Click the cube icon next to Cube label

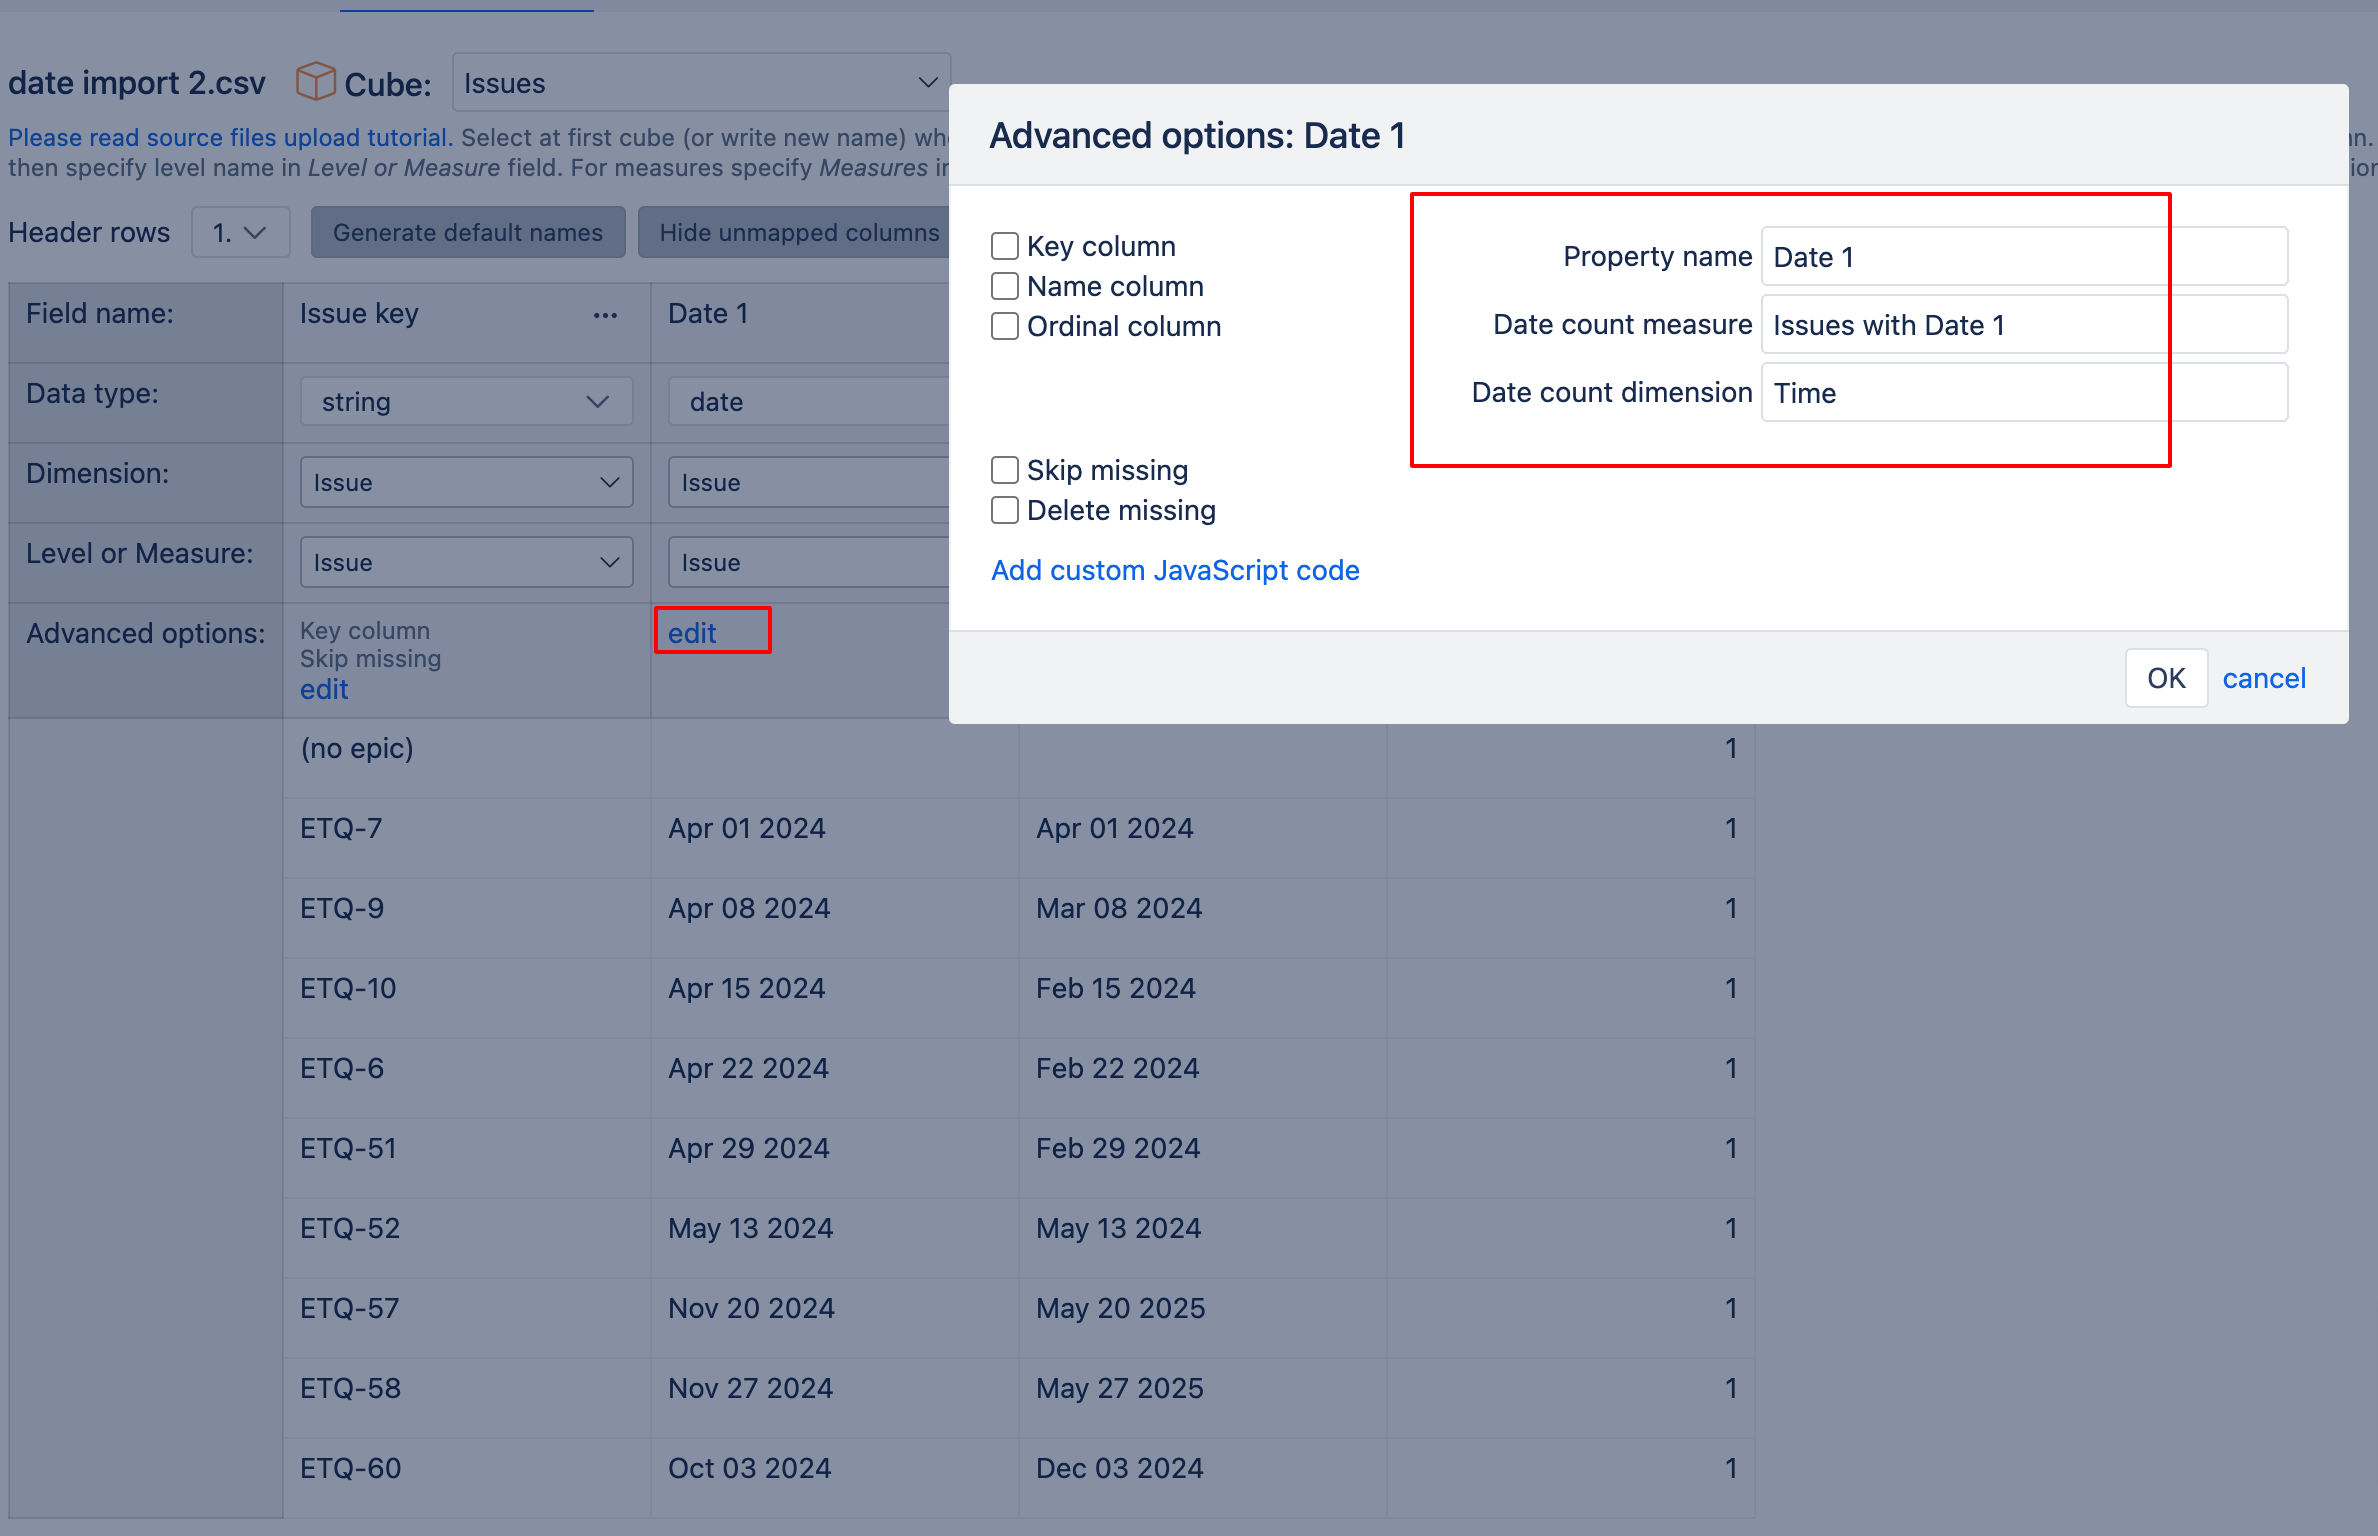tap(315, 82)
